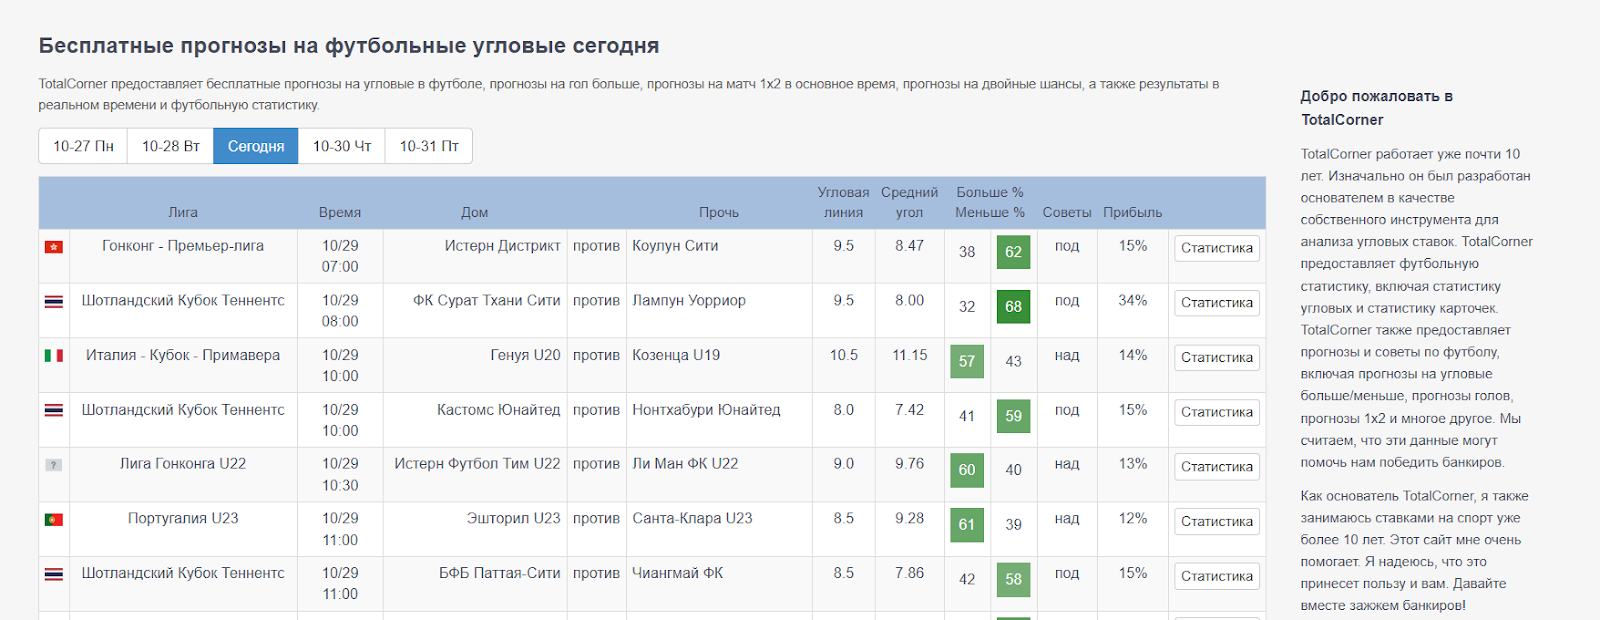Image resolution: width=1600 pixels, height=620 pixels.
Task: Click the Угловая линия column header
Action: (x=843, y=202)
